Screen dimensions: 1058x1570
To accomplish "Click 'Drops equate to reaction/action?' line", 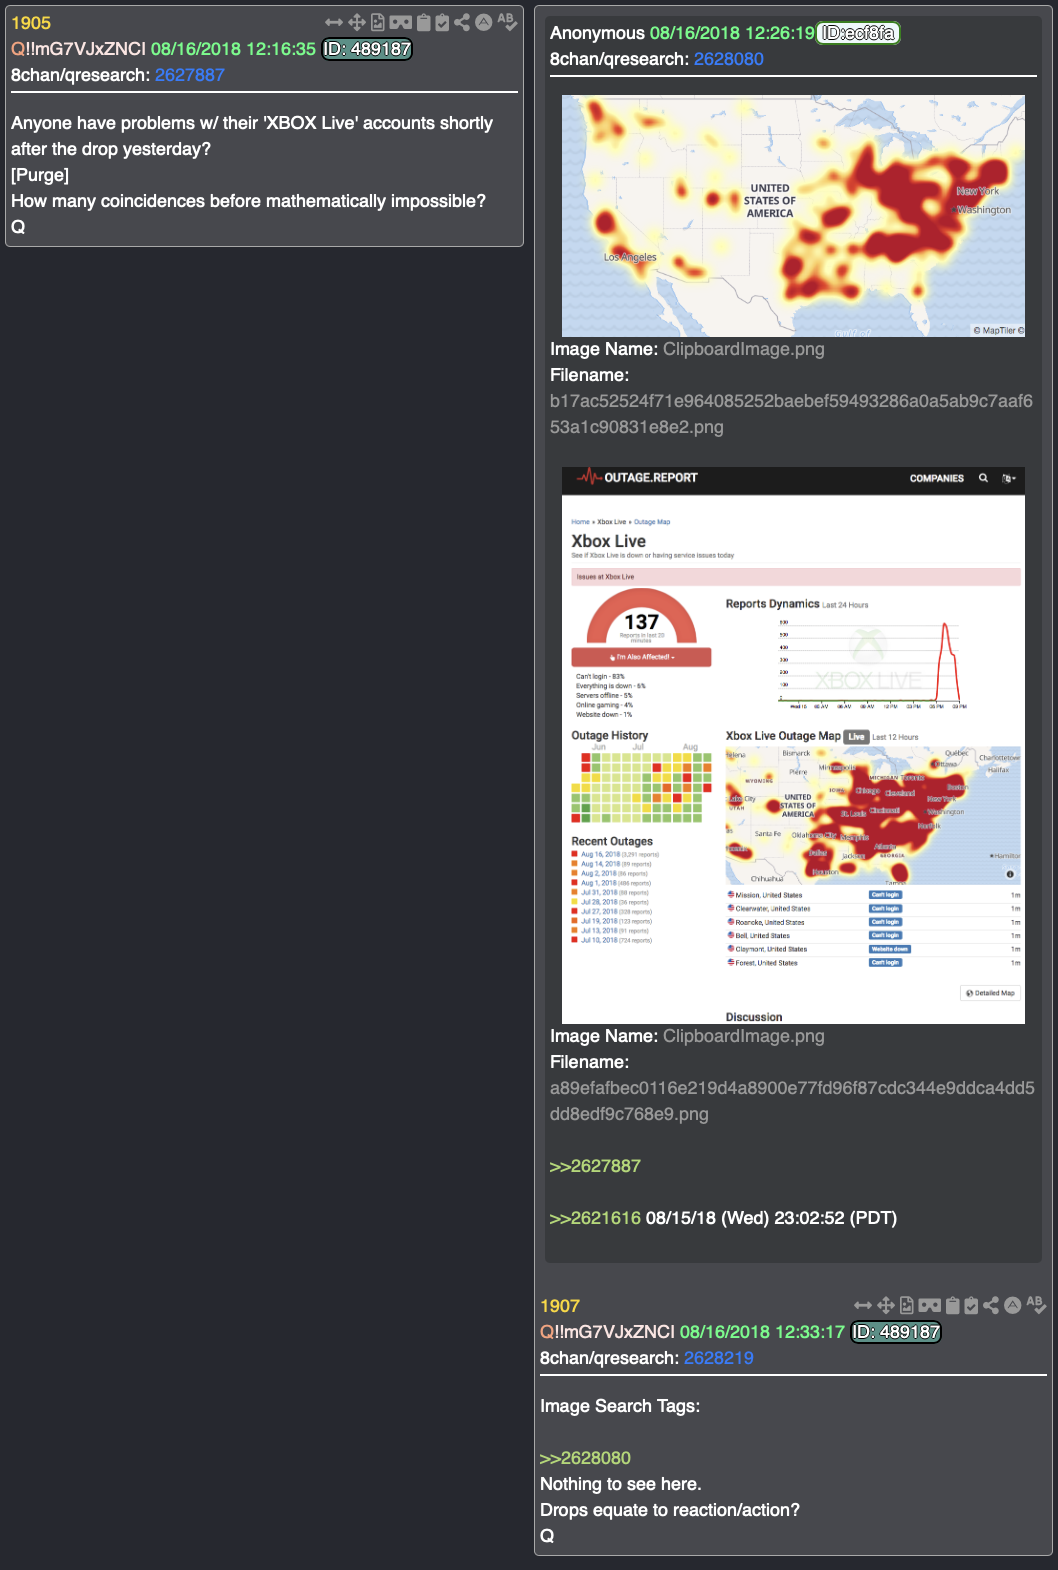I will (x=670, y=1510).
